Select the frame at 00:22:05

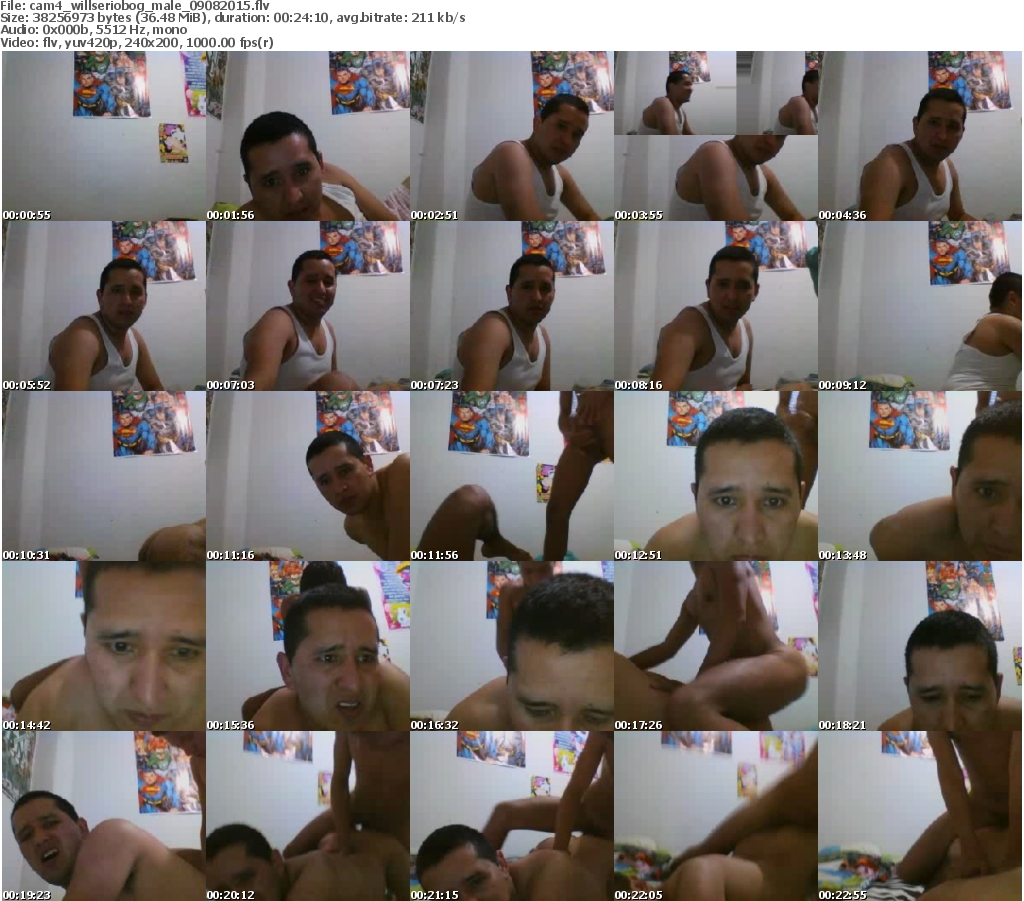716,816
